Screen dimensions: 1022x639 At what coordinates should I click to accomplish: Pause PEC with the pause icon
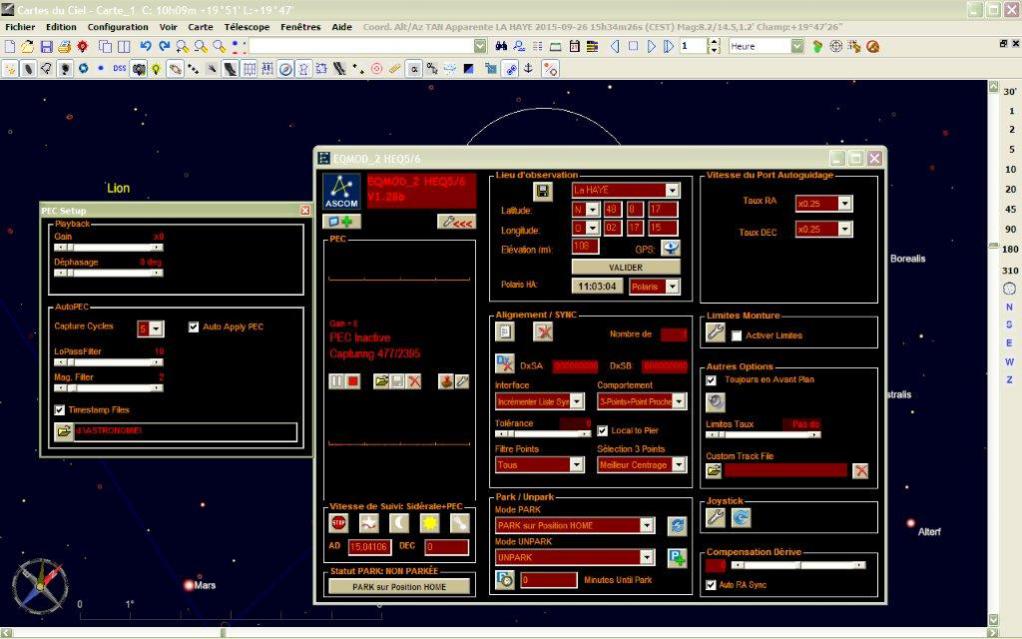pyautogui.click(x=336, y=381)
